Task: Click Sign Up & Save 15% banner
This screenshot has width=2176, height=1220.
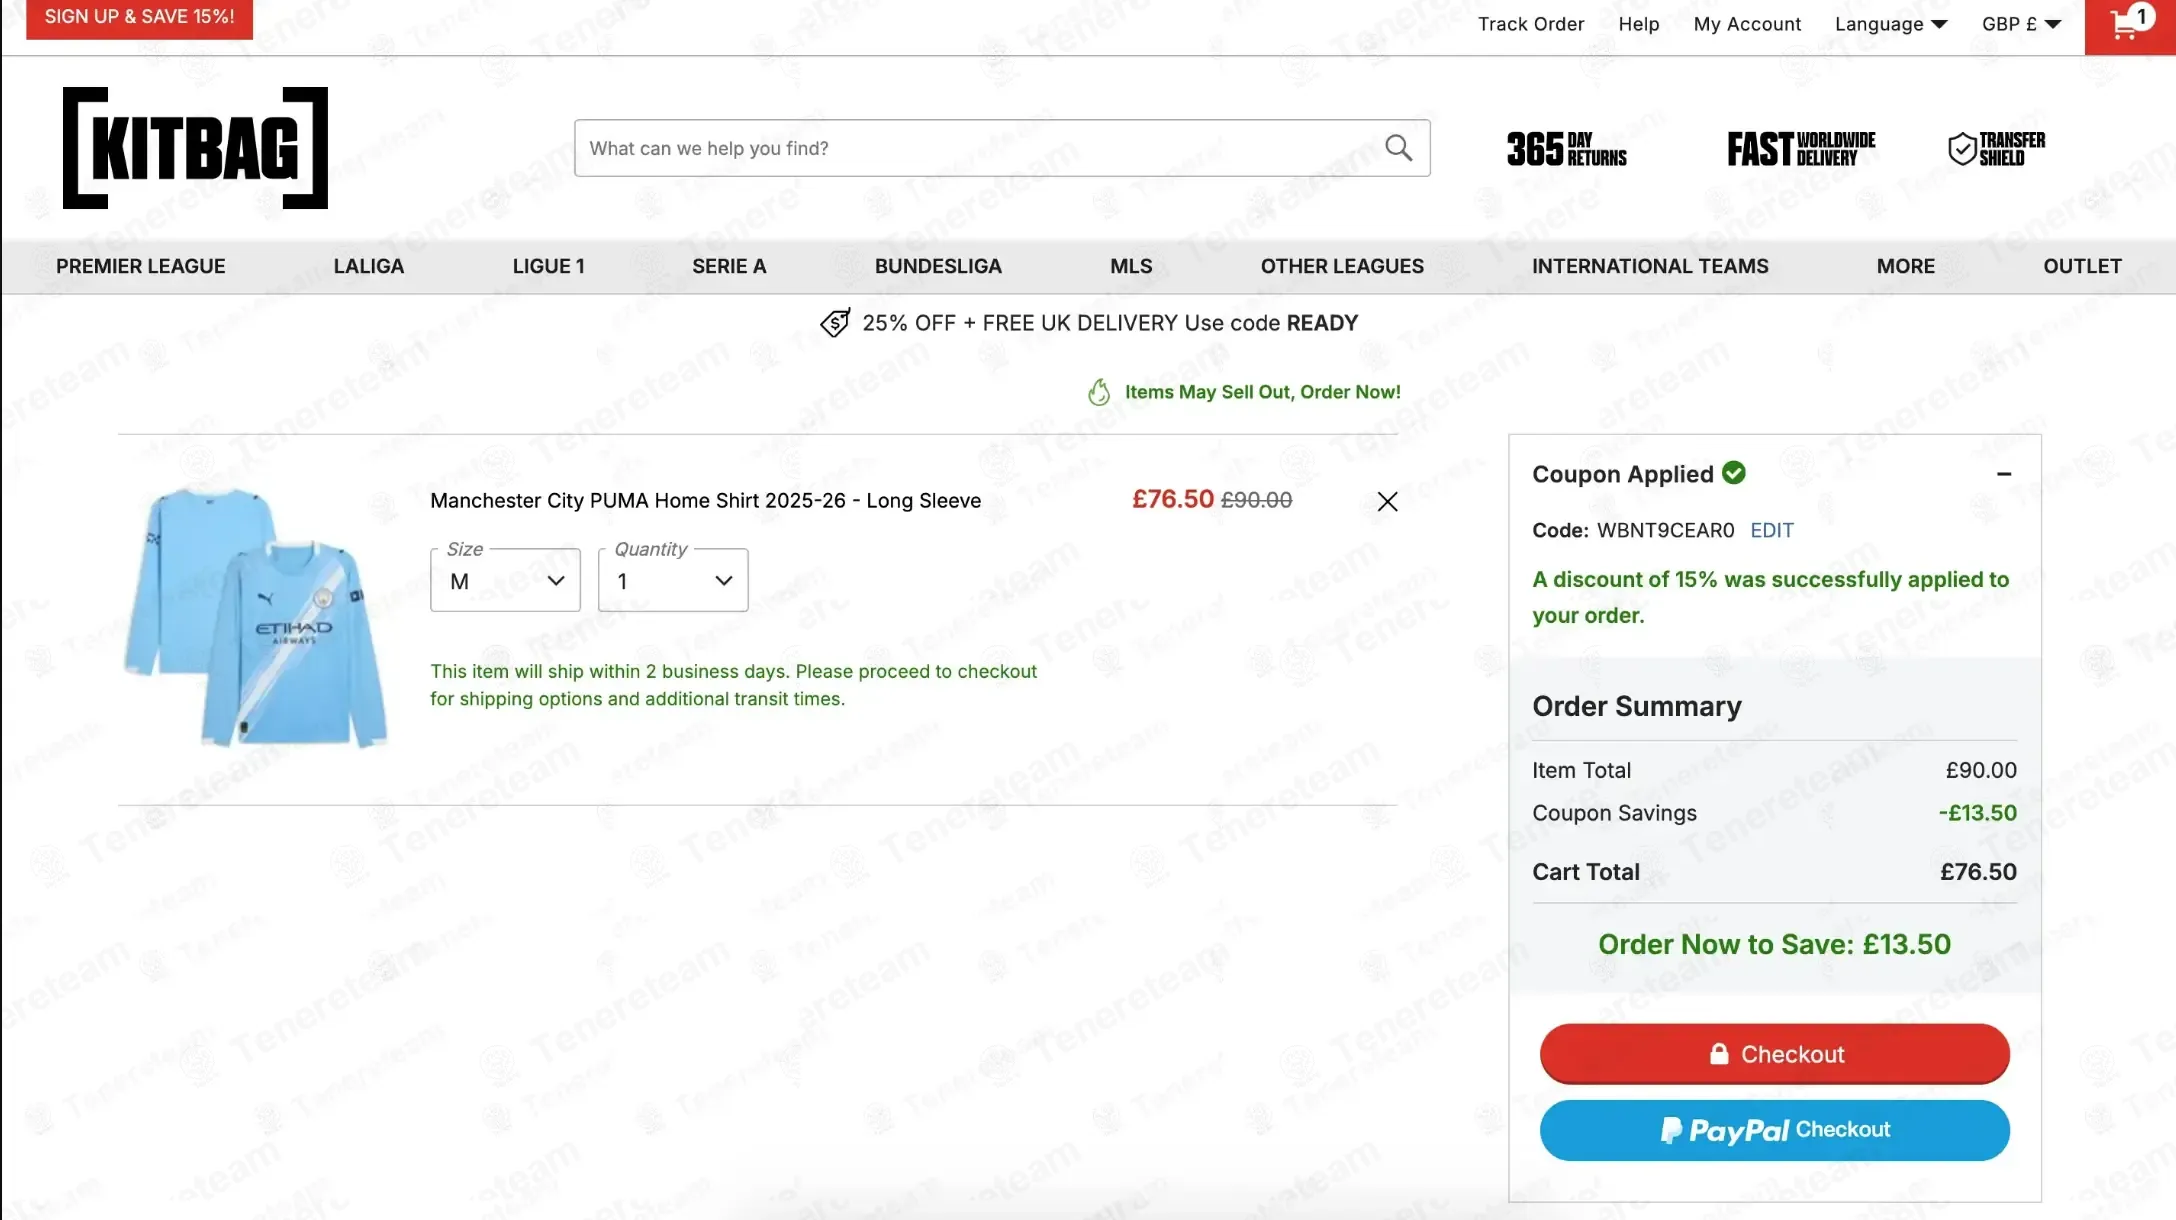Action: (x=139, y=18)
